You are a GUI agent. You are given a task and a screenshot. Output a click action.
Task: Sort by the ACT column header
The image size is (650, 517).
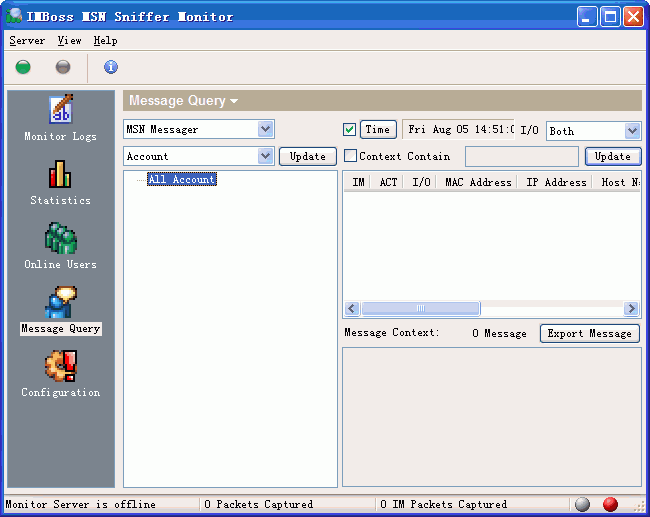coord(388,182)
